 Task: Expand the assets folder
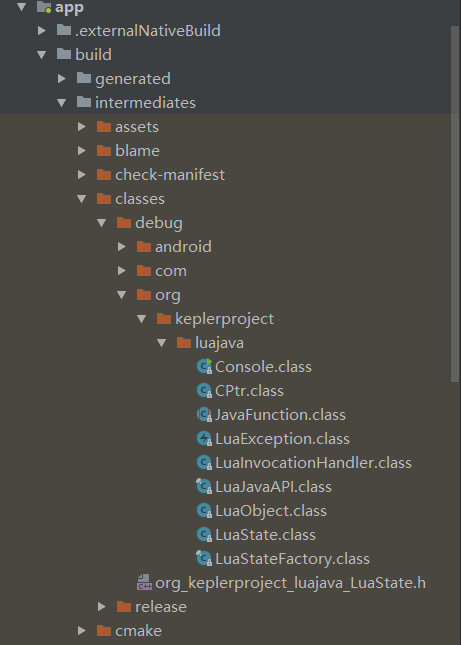(81, 126)
